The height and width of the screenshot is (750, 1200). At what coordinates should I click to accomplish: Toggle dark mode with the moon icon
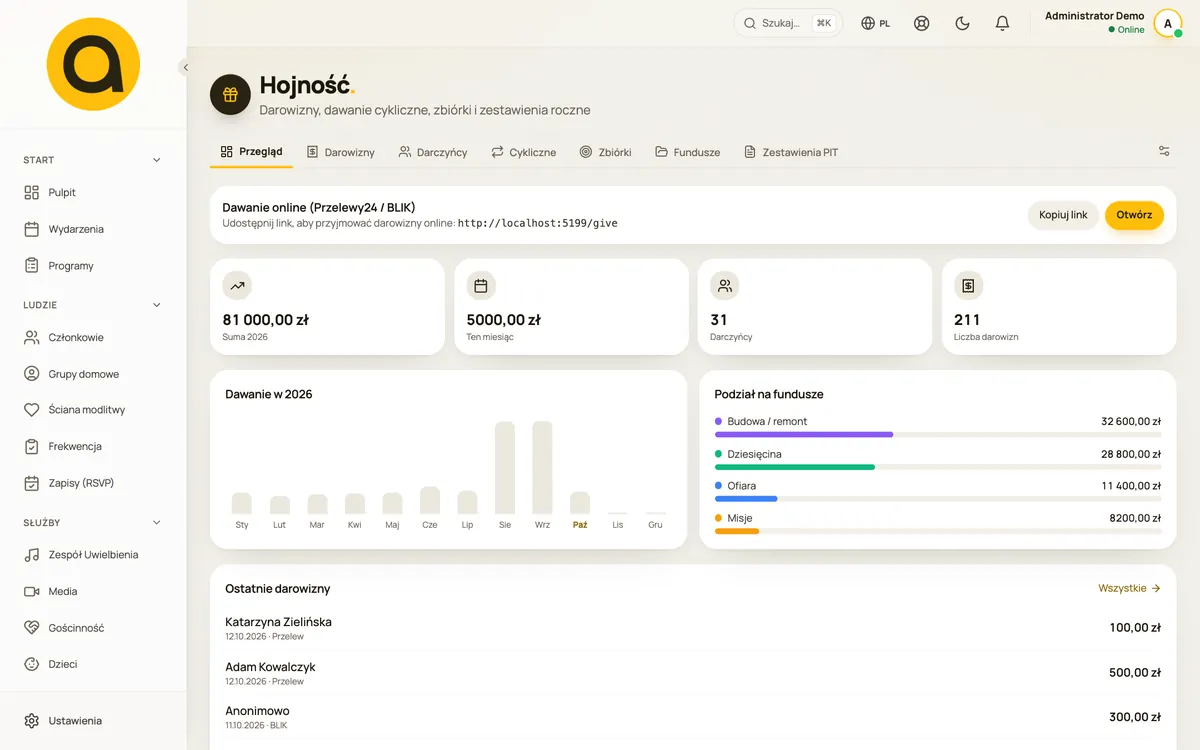point(963,23)
